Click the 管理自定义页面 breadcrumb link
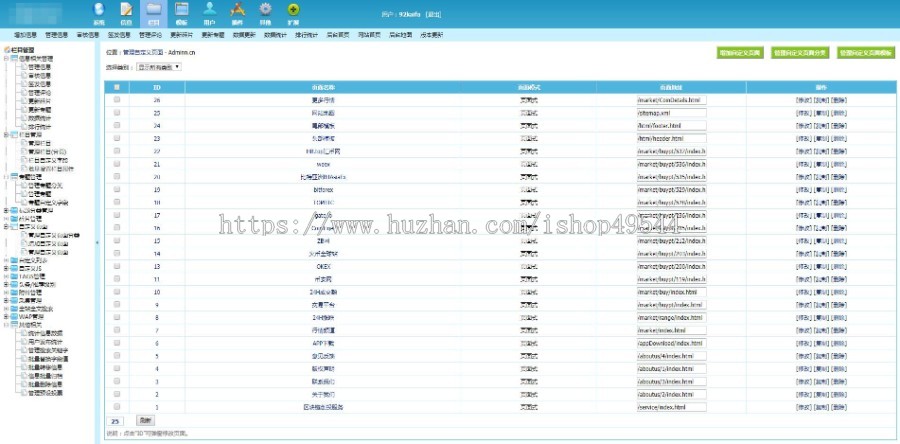900x444 pixels. [143, 52]
